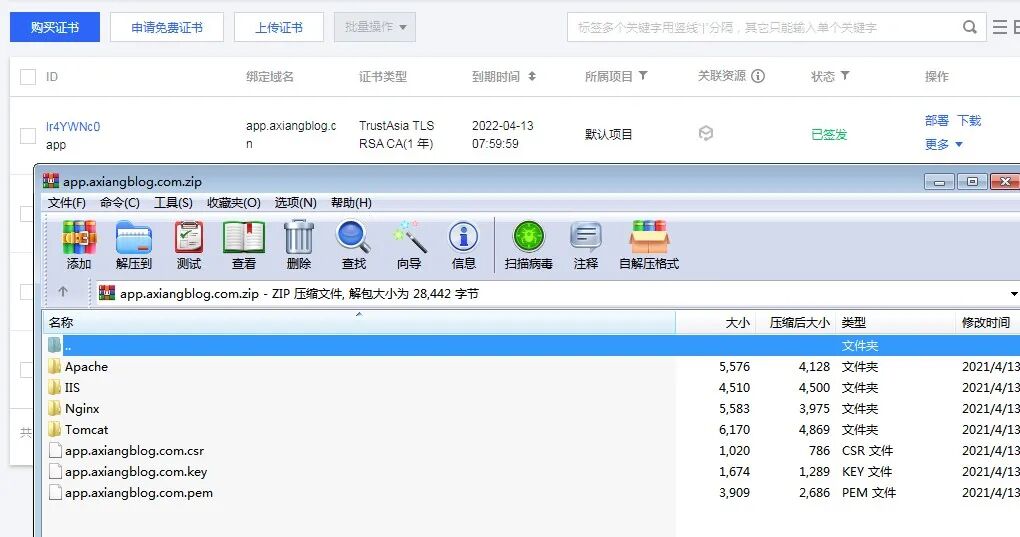Screen dimensions: 1020x537
Task: Click the 查看 (View) book icon
Action: (x=244, y=237)
